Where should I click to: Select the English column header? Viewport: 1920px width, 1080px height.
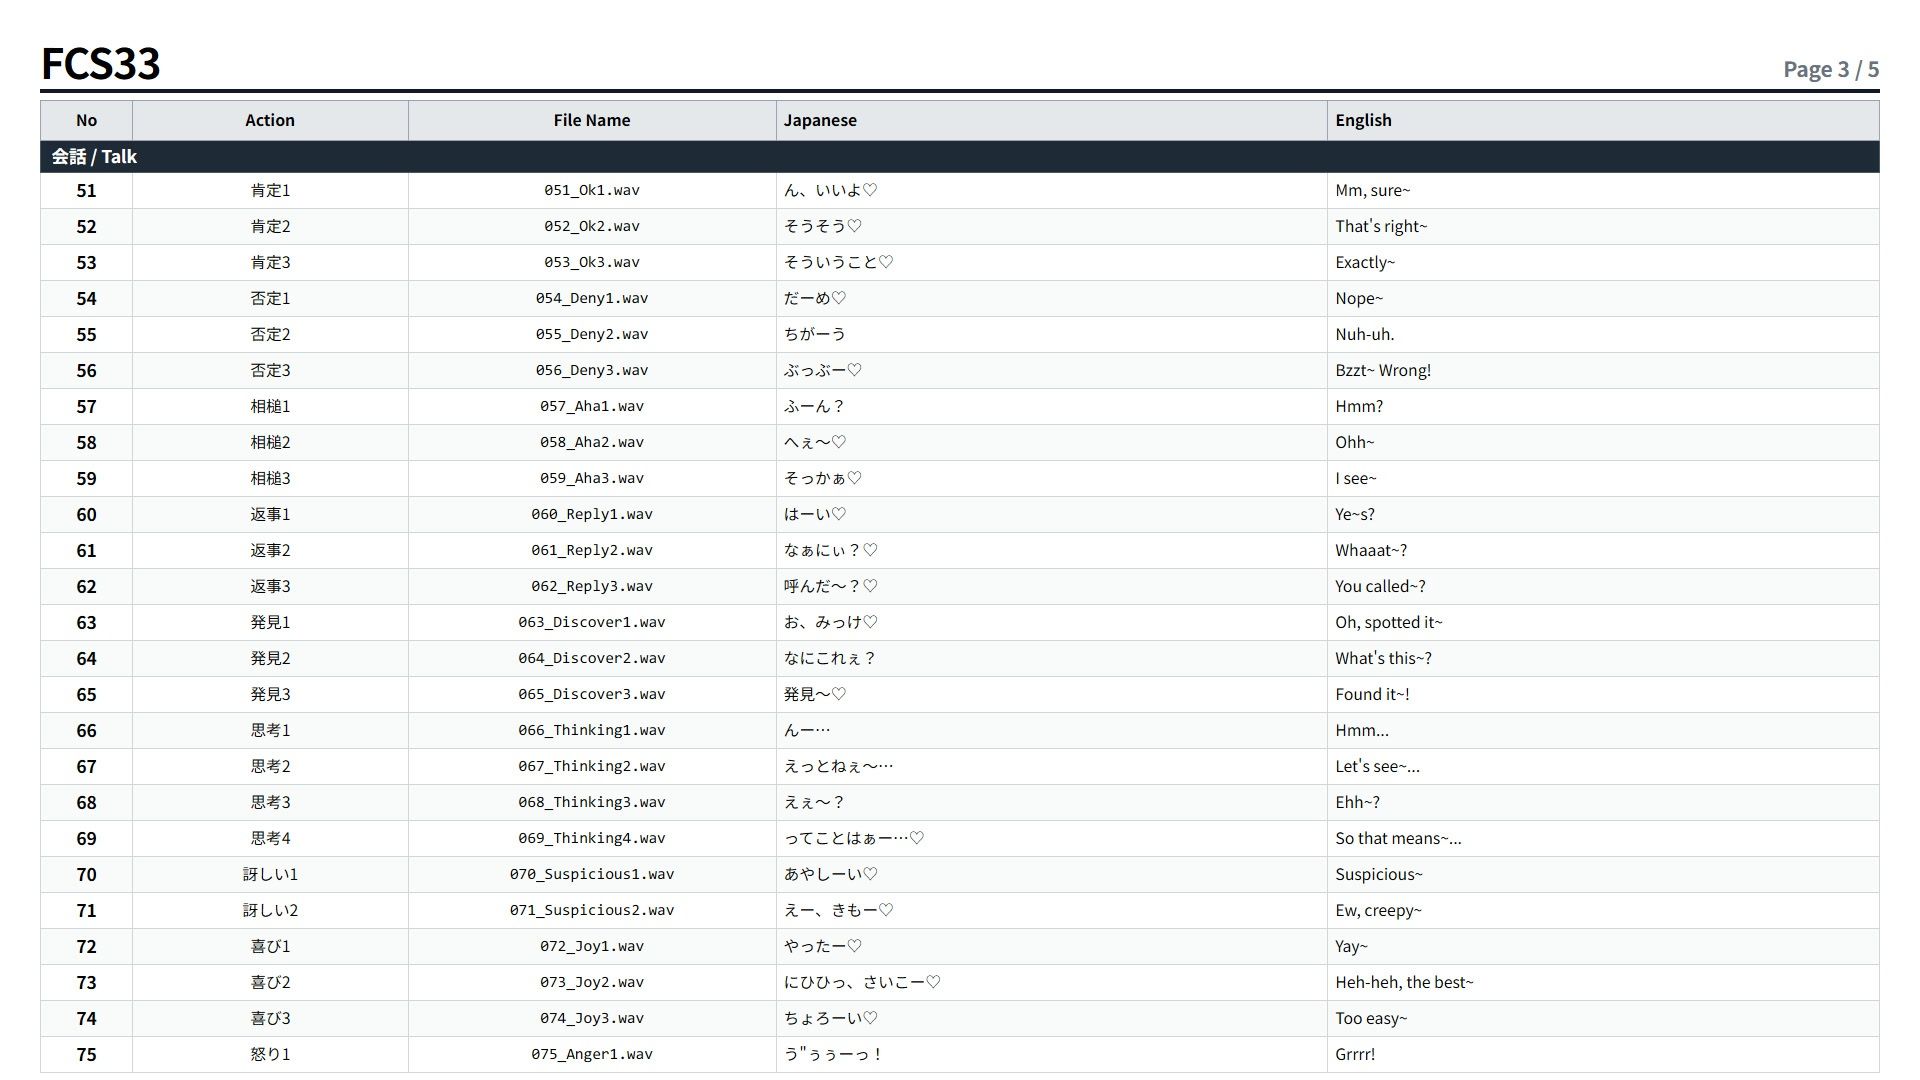[x=1603, y=120]
